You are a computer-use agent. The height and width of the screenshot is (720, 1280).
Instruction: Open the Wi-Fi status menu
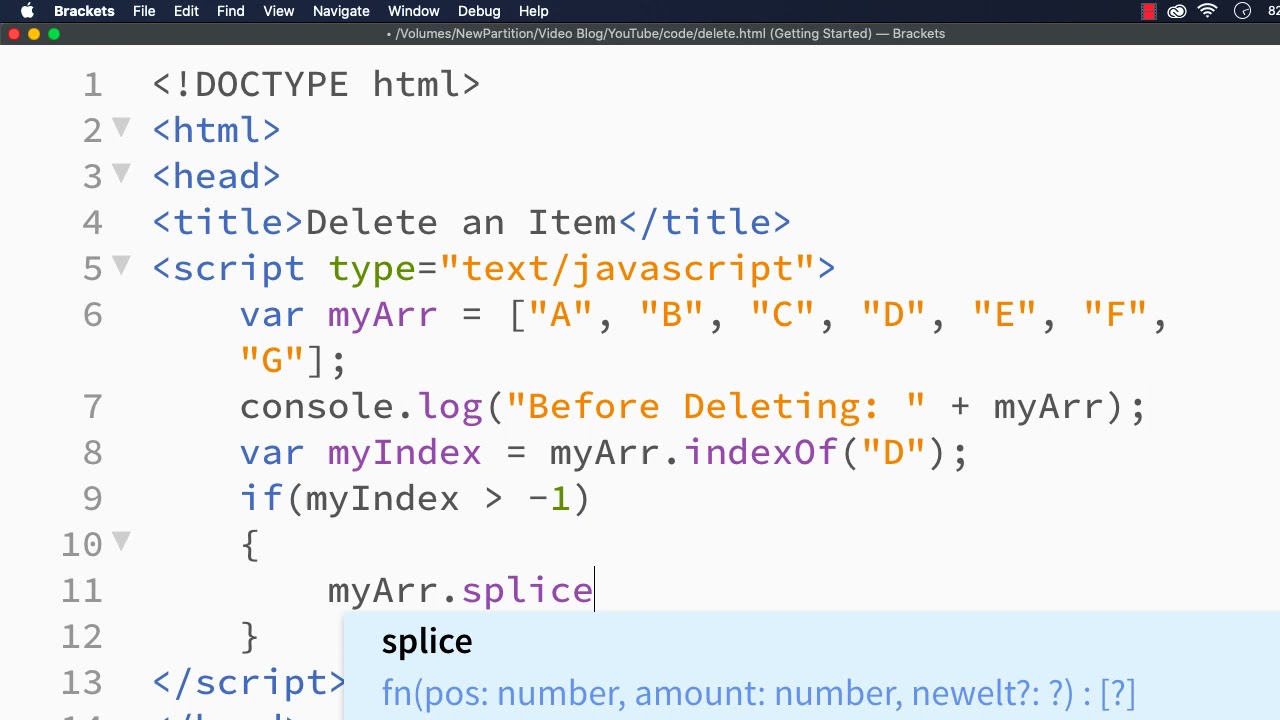(1208, 11)
